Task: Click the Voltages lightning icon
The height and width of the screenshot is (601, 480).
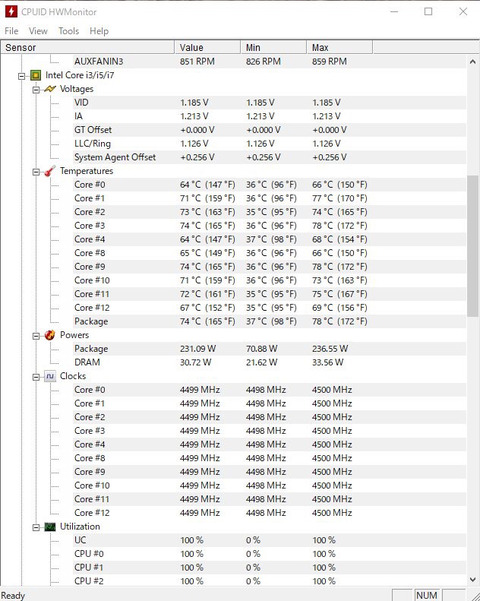Action: click(x=50, y=89)
